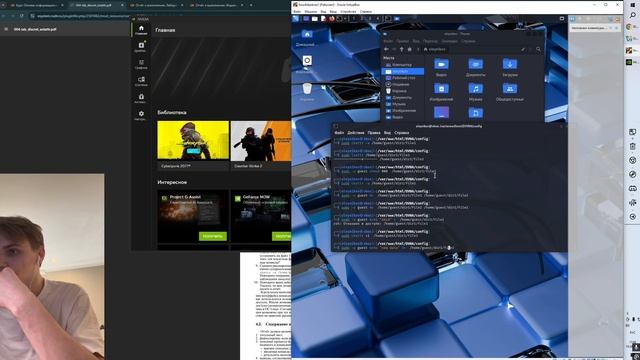Launch Firefox from the Kali top panel
This screenshot has height=360, width=640.
[x=331, y=19]
